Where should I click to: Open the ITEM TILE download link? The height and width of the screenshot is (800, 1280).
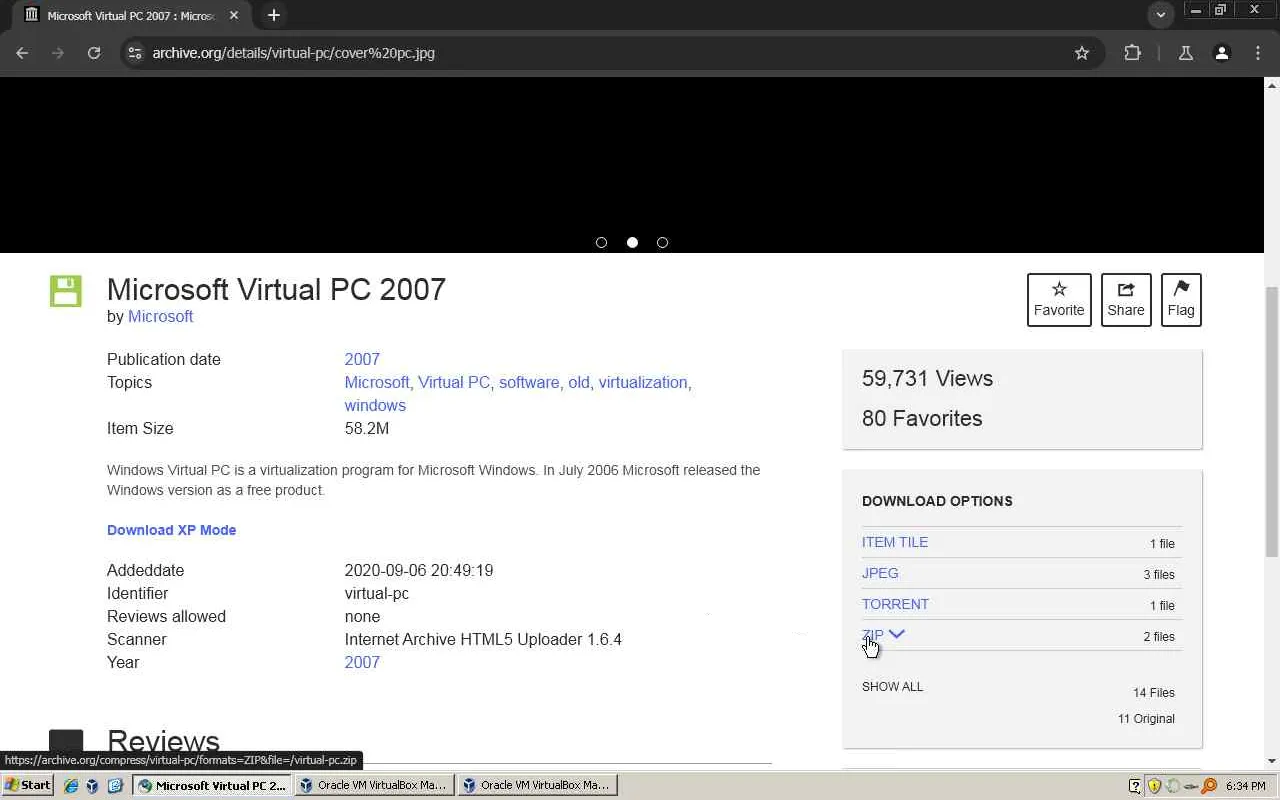point(895,542)
